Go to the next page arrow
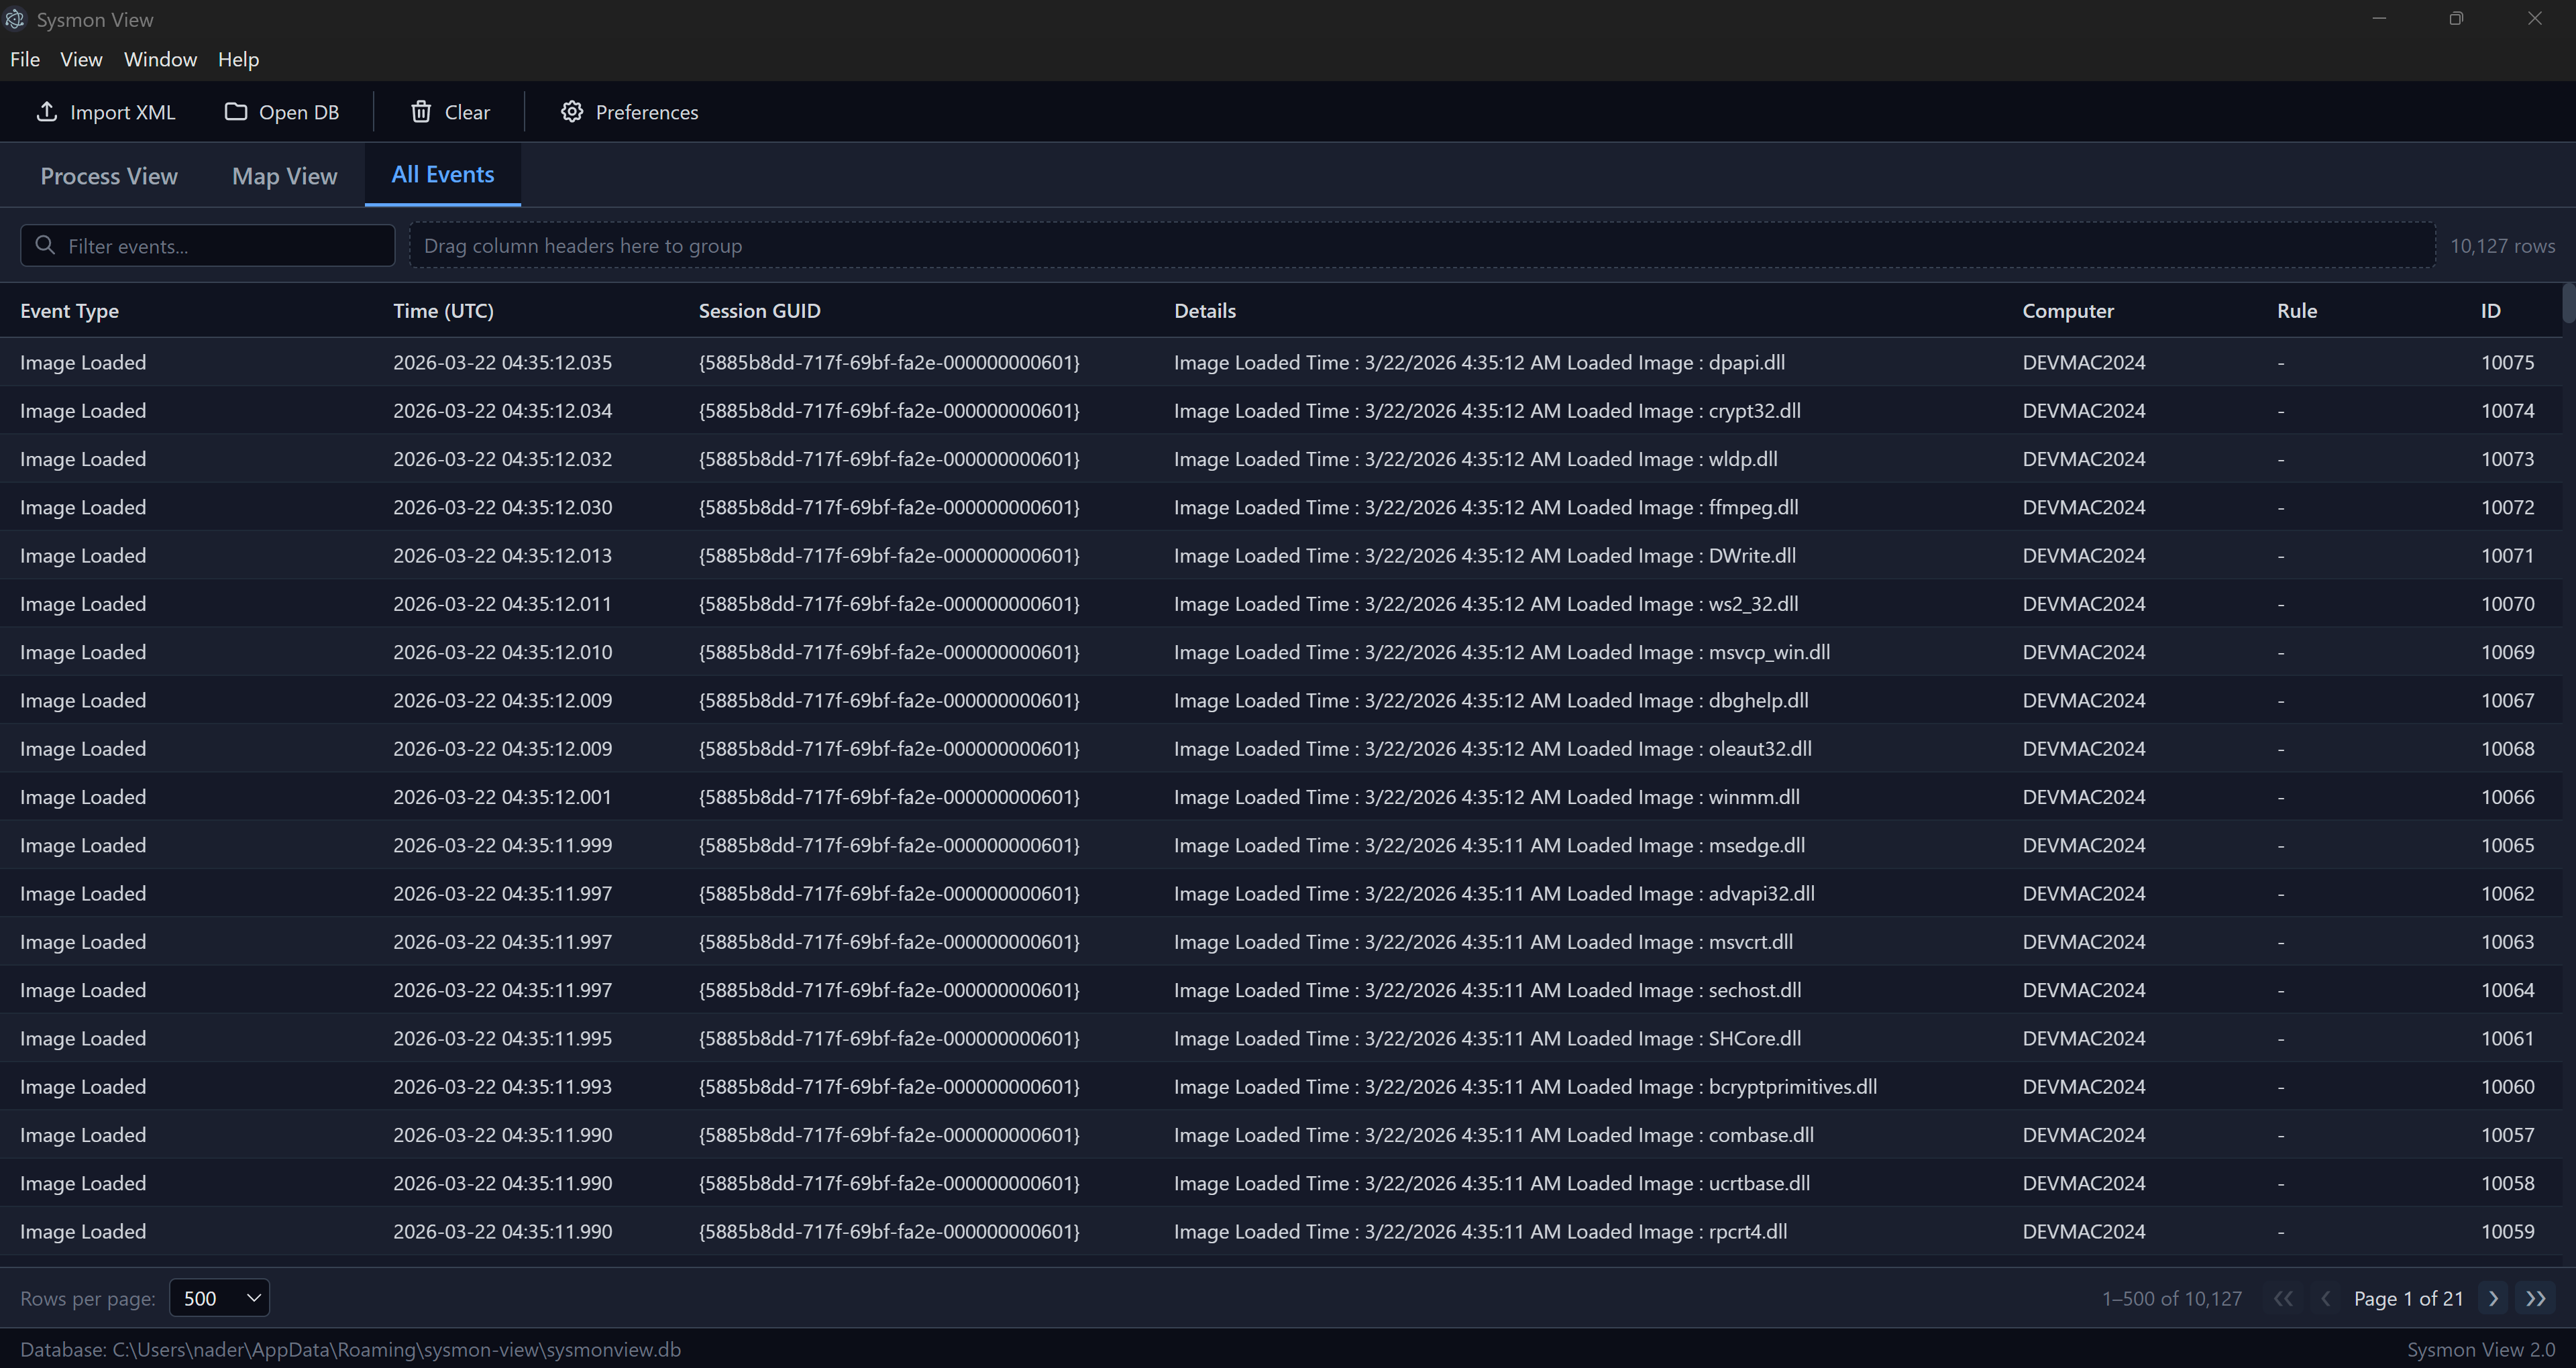This screenshot has height=1368, width=2576. (x=2493, y=1298)
